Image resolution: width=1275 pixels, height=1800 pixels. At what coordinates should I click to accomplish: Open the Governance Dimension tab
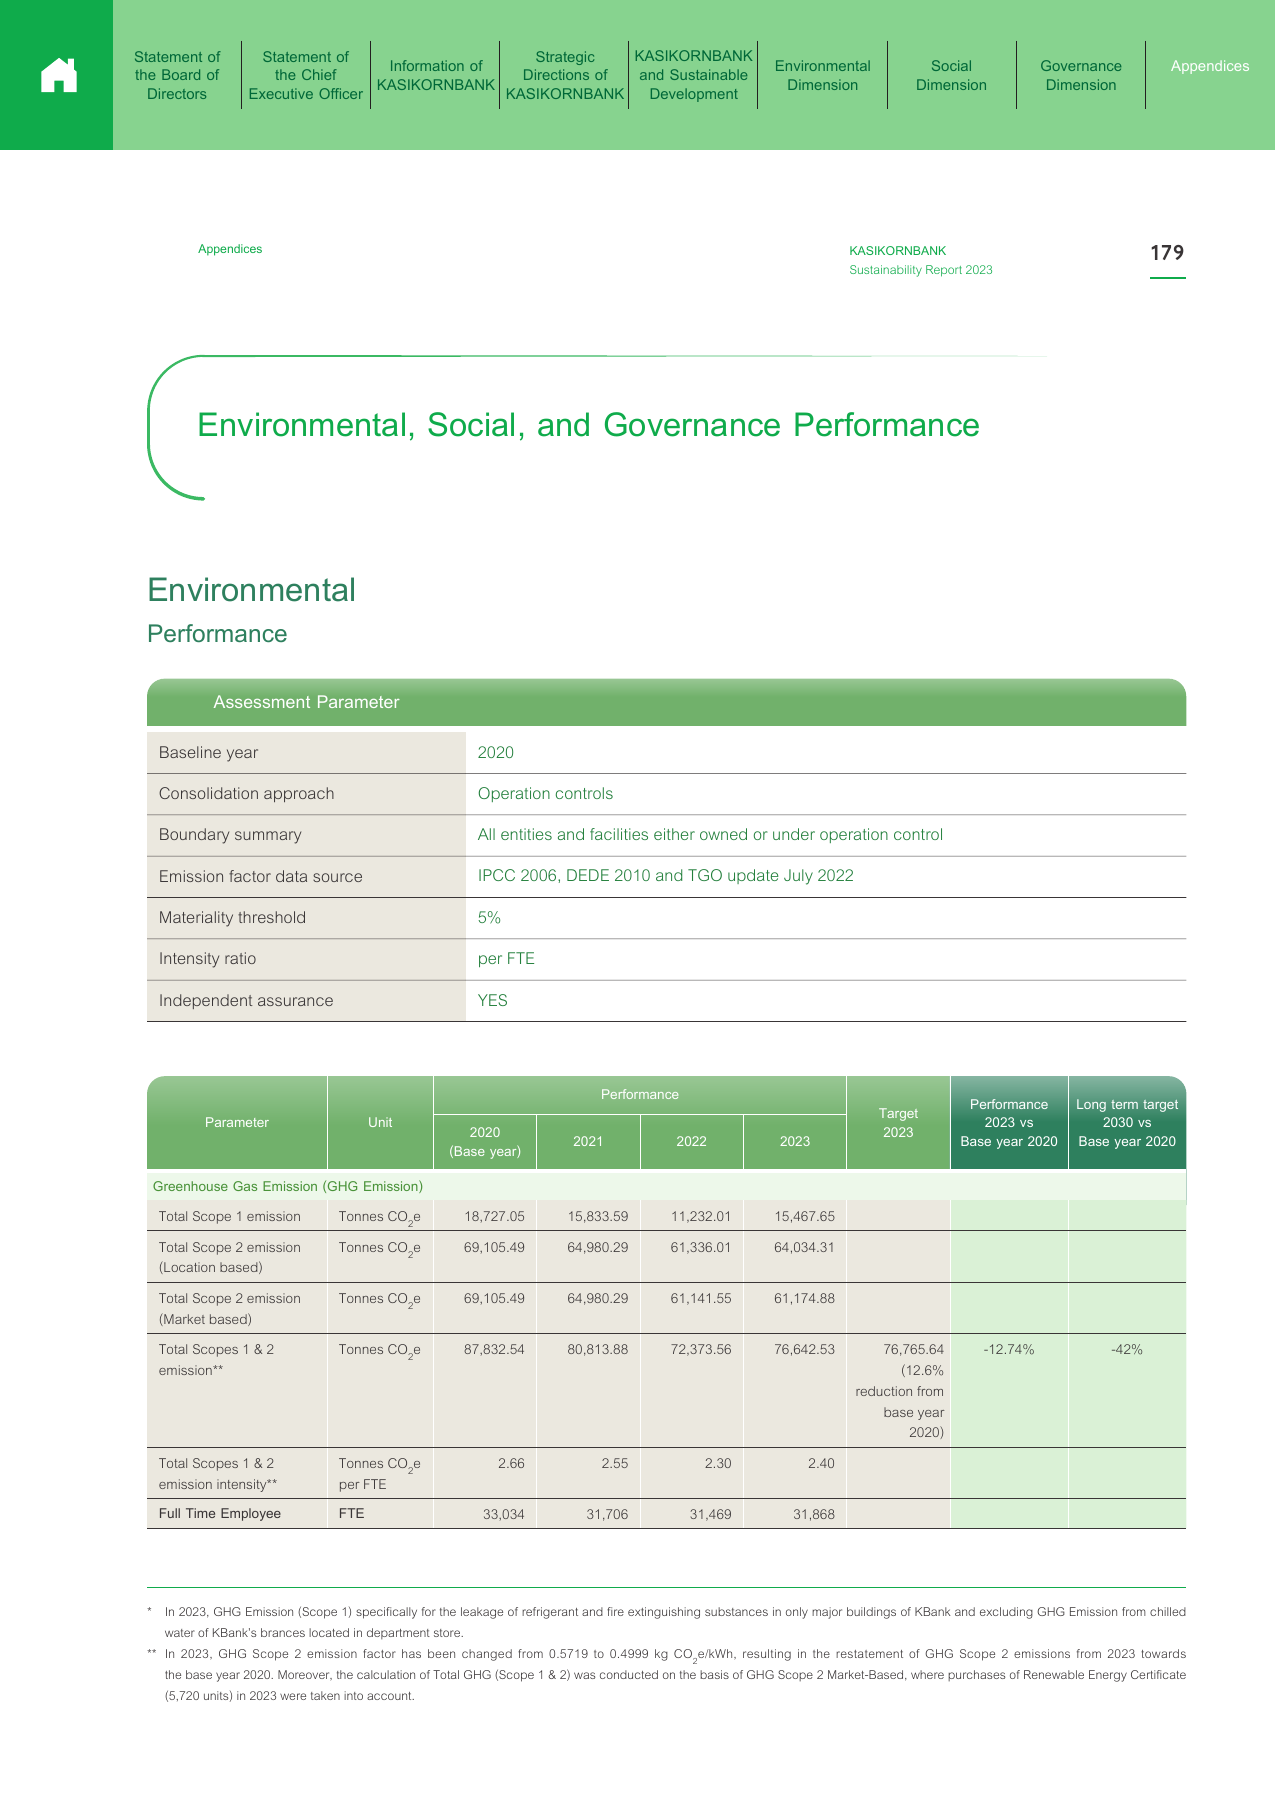pyautogui.click(x=1081, y=75)
